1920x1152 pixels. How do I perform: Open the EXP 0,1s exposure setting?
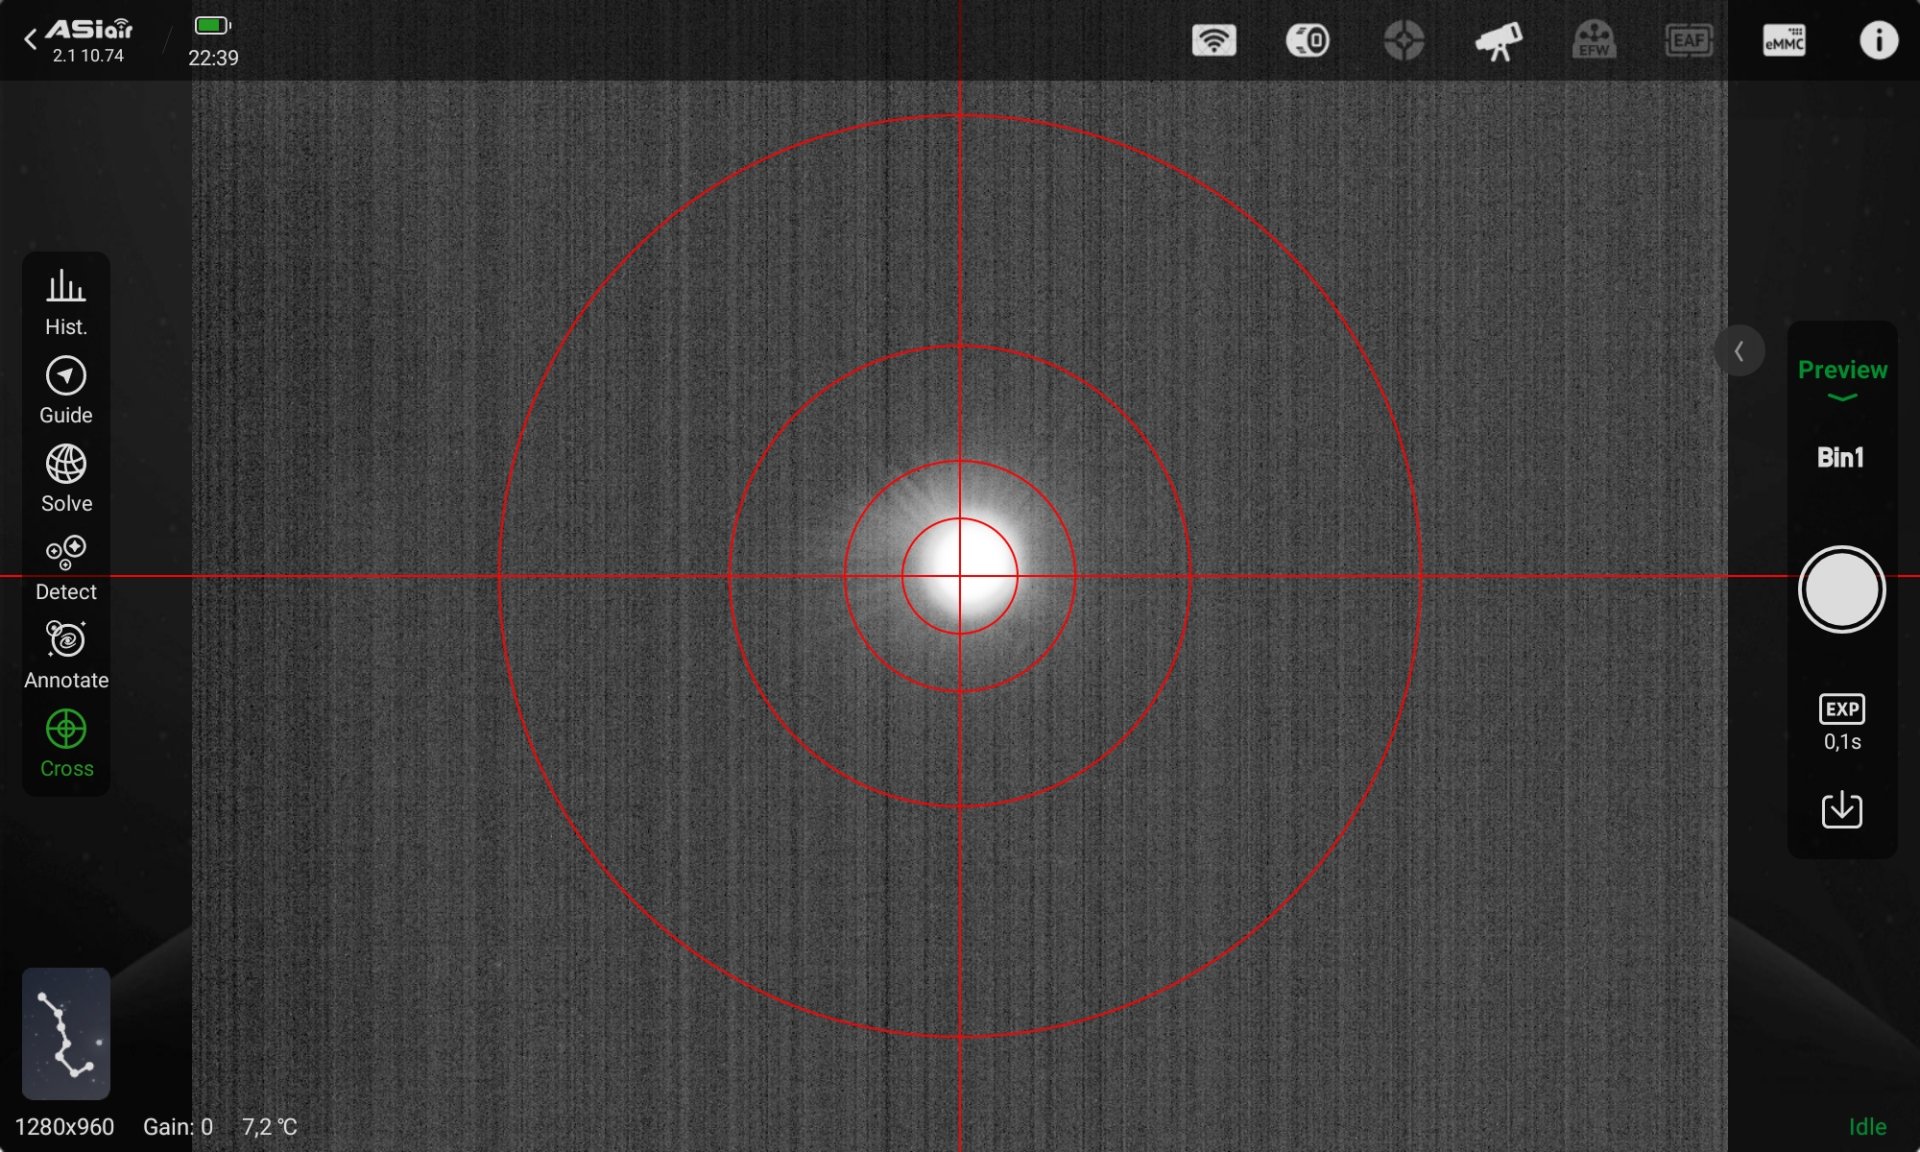(x=1842, y=723)
